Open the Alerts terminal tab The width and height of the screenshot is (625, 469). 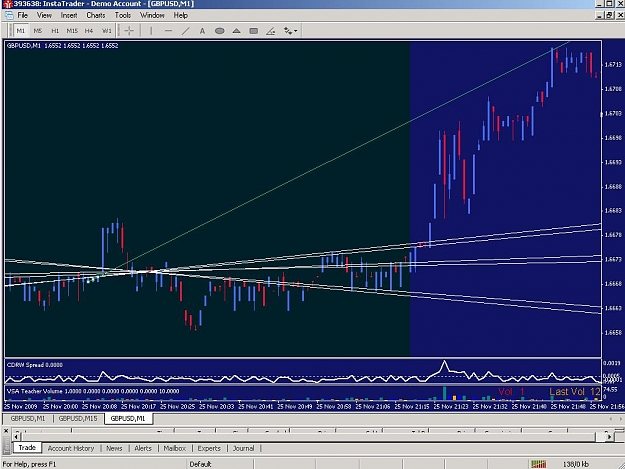(x=143, y=448)
